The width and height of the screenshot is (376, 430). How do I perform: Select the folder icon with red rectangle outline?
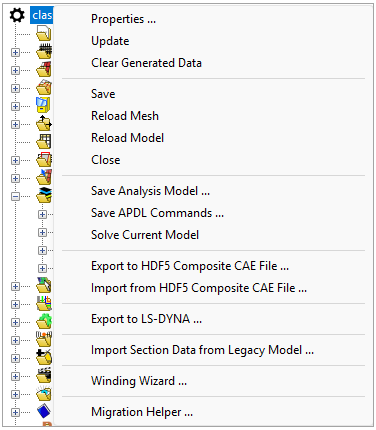tap(44, 160)
